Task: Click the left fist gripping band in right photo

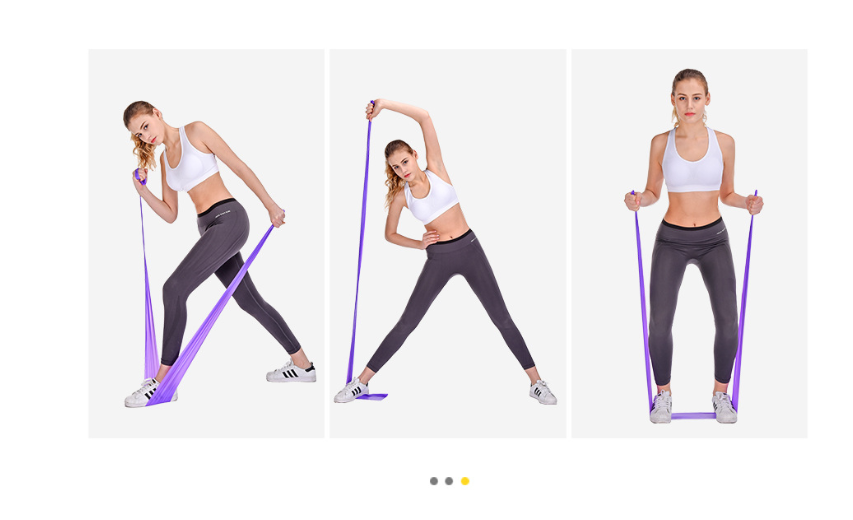Action: 632,201
